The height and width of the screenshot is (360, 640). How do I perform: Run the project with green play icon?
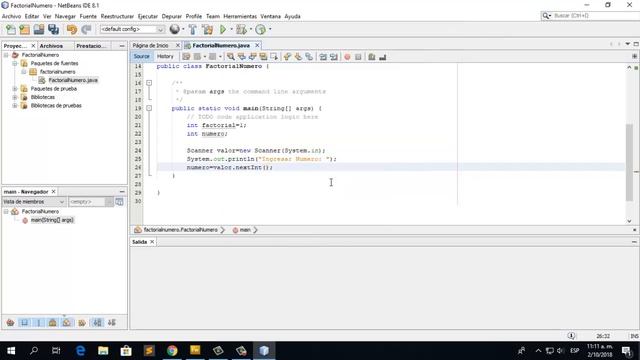pyautogui.click(x=223, y=29)
